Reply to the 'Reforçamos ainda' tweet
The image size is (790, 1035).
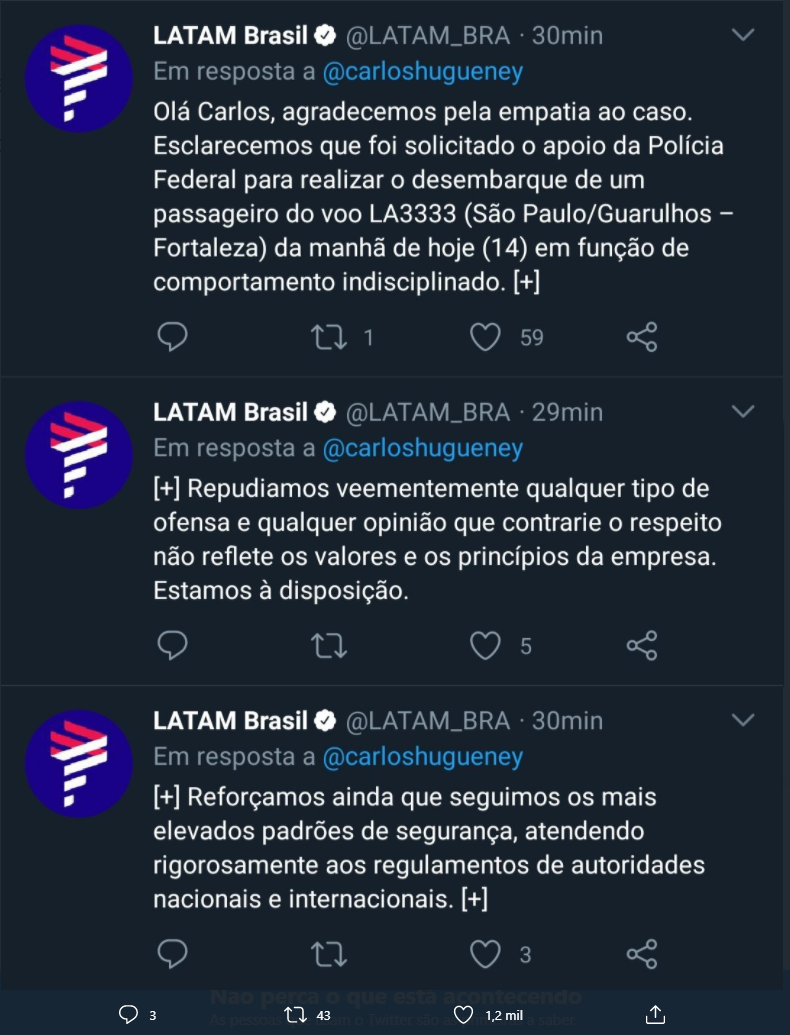point(173,954)
